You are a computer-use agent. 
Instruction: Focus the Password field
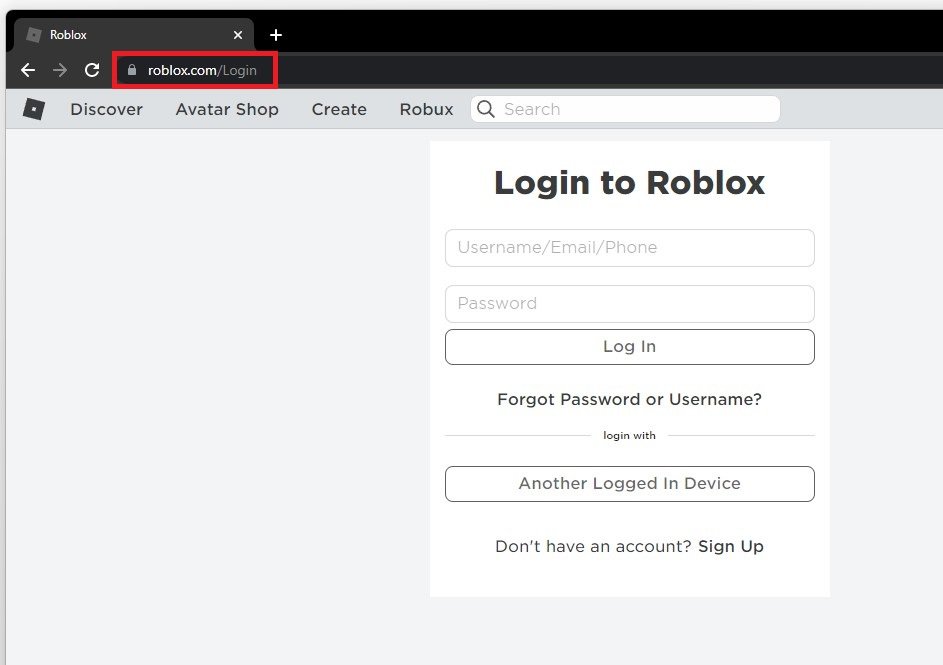pyautogui.click(x=630, y=304)
